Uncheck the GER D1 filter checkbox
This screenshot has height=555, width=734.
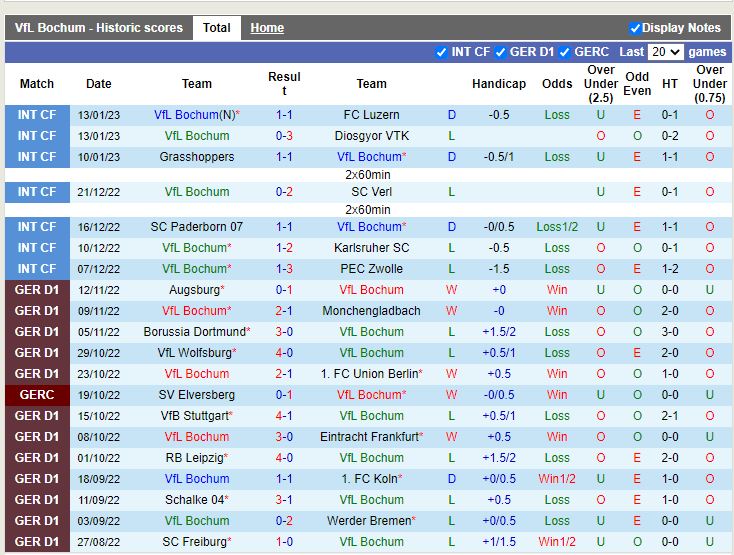(501, 52)
